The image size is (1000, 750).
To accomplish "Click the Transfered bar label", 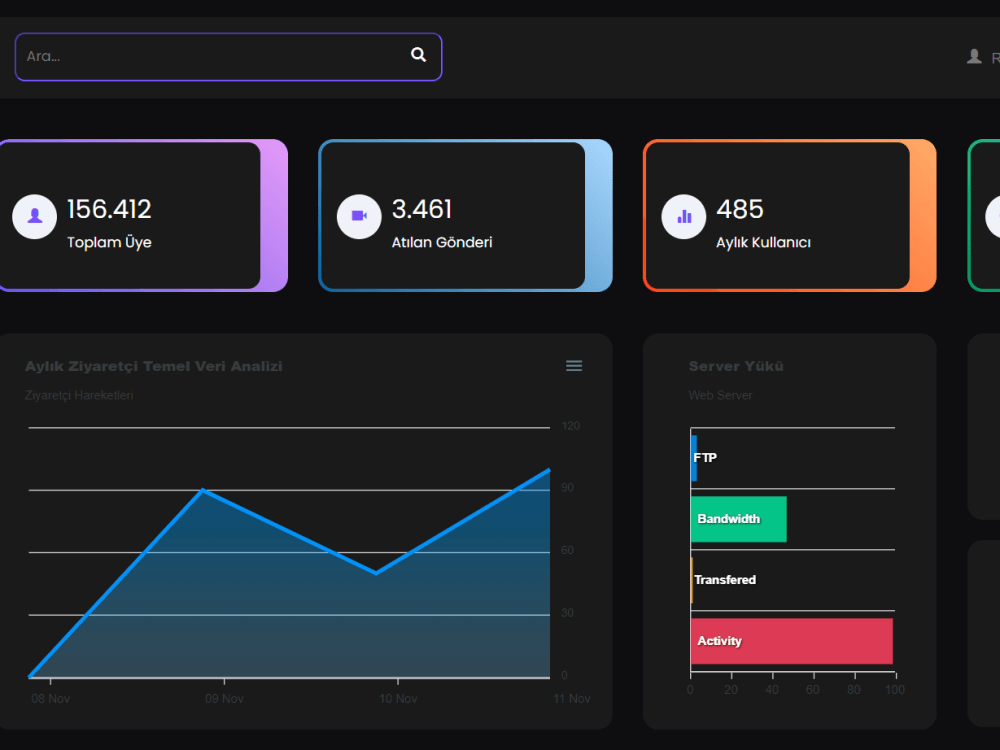I will pyautogui.click(x=725, y=580).
